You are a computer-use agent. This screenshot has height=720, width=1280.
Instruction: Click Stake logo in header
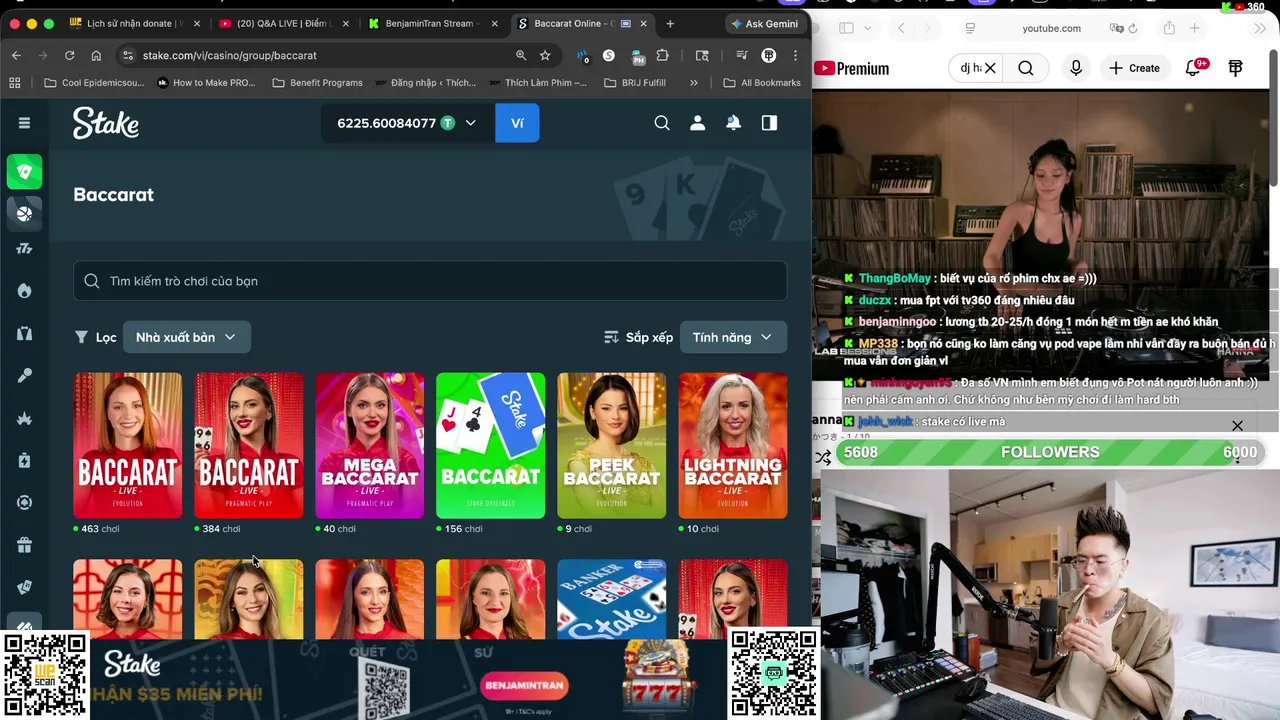[x=106, y=123]
